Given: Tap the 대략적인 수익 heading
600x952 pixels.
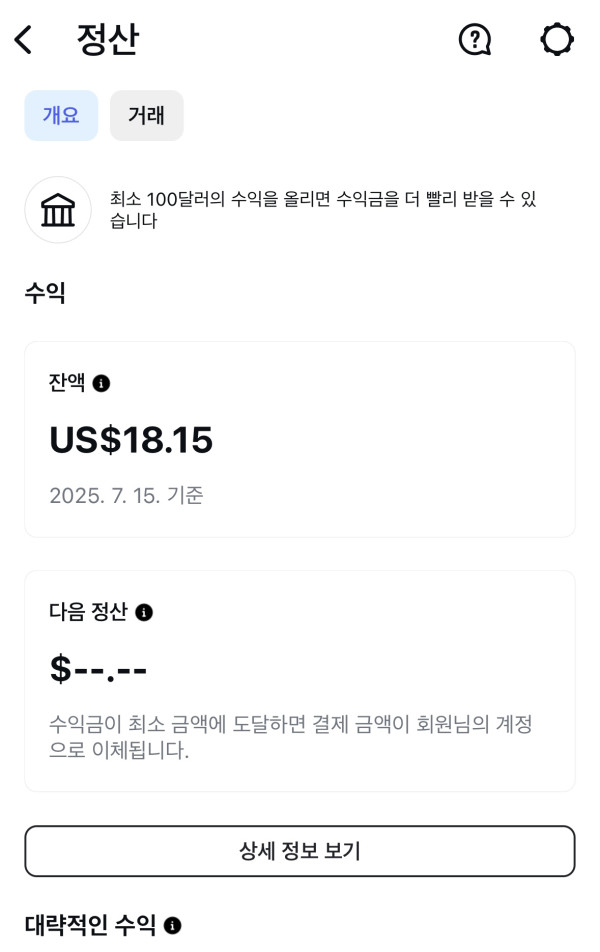Looking at the screenshot, I should (x=90, y=926).
